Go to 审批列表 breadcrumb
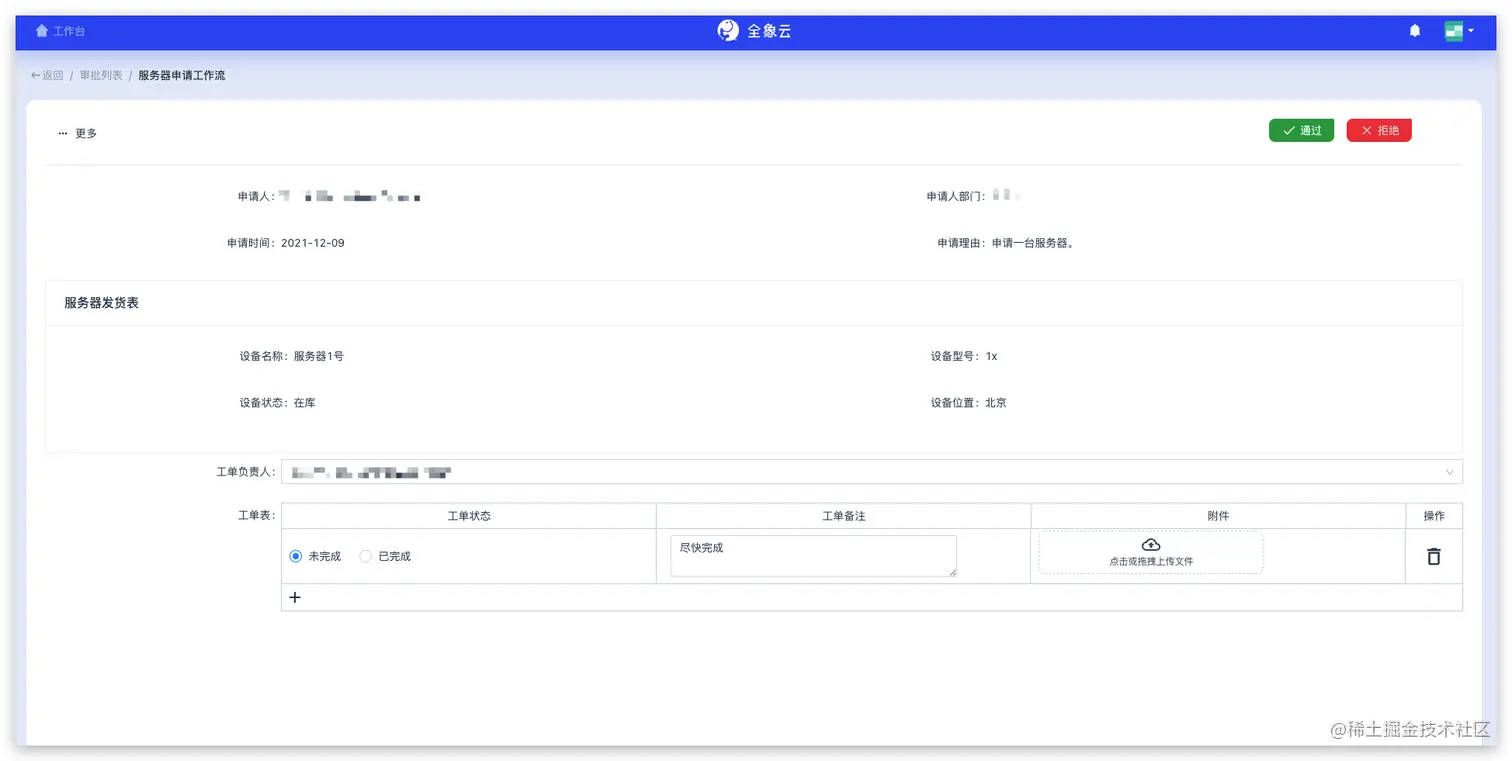This screenshot has height=761, width=1512. (101, 75)
